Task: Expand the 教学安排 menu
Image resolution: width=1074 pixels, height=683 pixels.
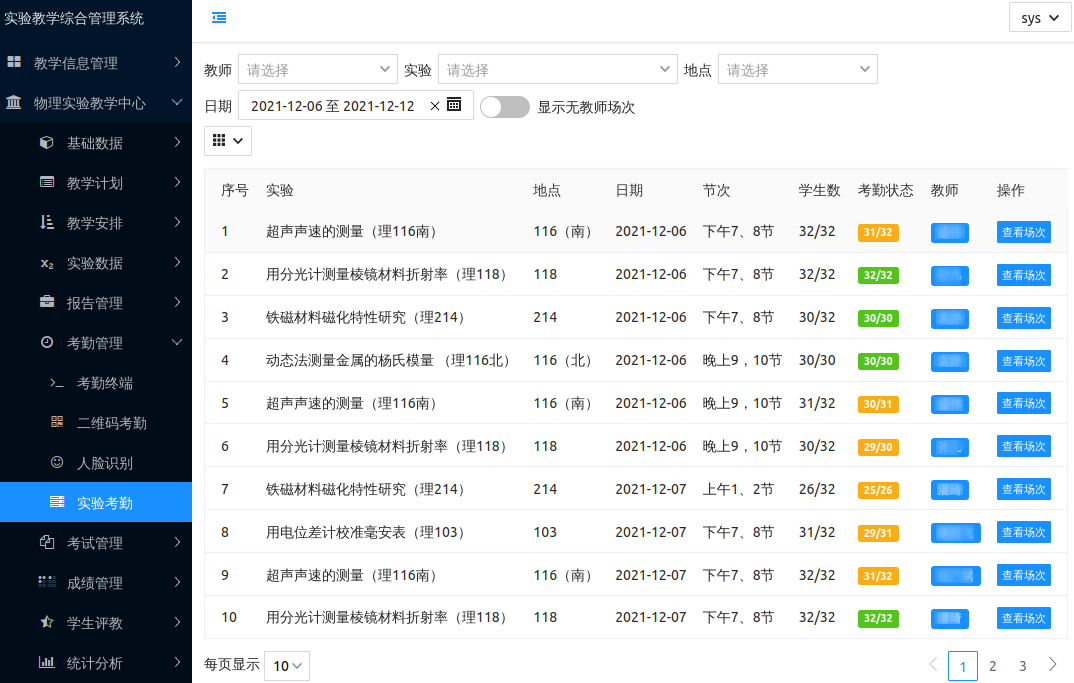Action: tap(95, 223)
